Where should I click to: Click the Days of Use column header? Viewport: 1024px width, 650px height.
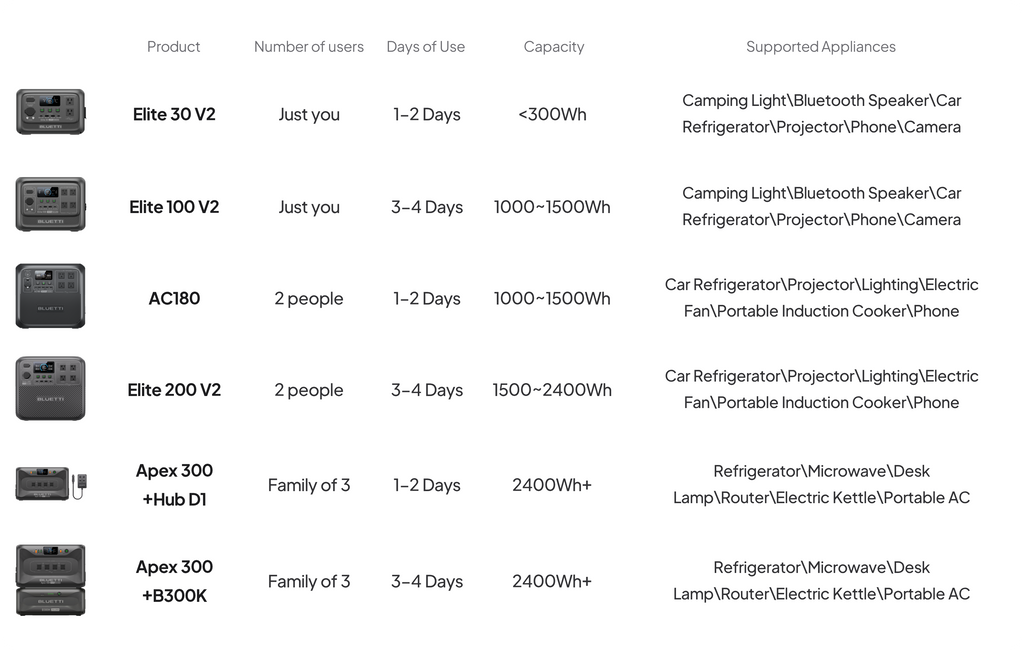426,47
